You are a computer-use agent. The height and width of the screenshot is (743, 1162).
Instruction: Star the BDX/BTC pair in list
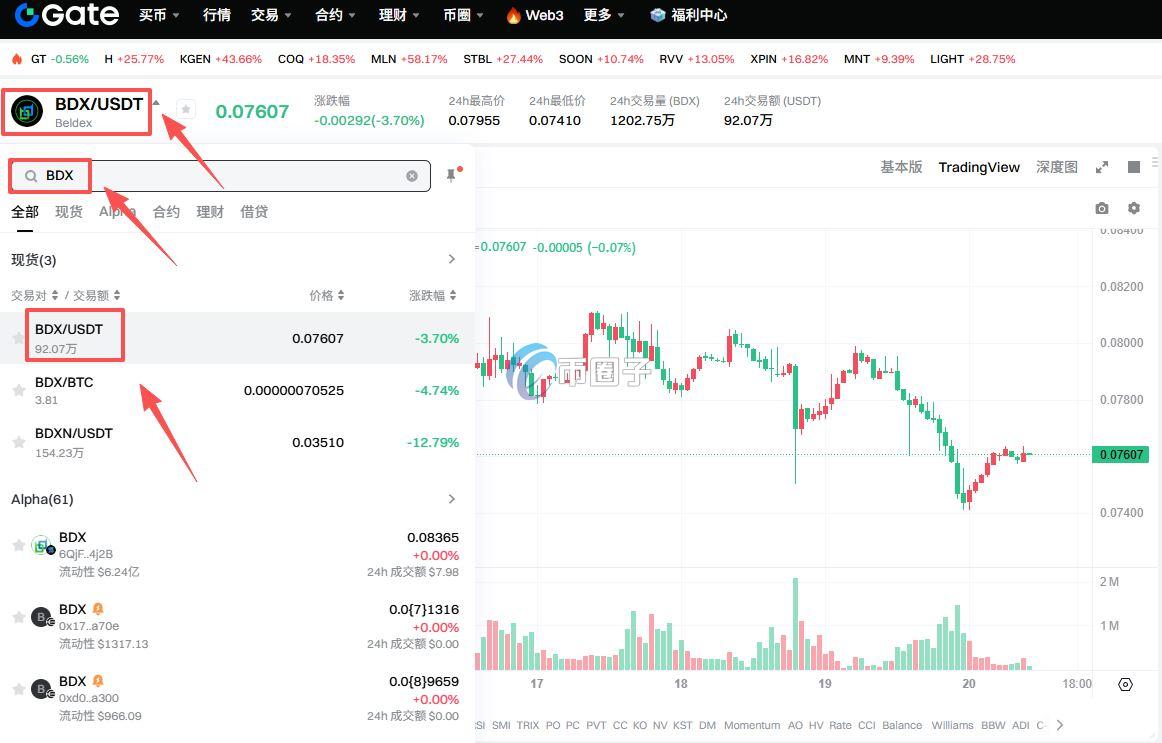18,390
